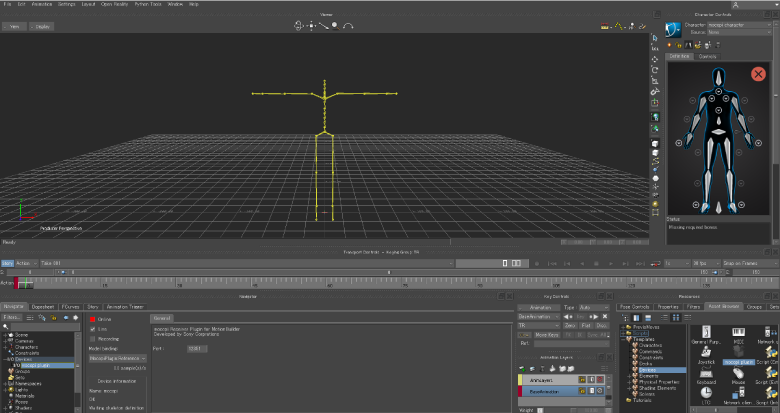Open the Model binding dropdown
Viewport: 780px width, 413px height.
118,357
